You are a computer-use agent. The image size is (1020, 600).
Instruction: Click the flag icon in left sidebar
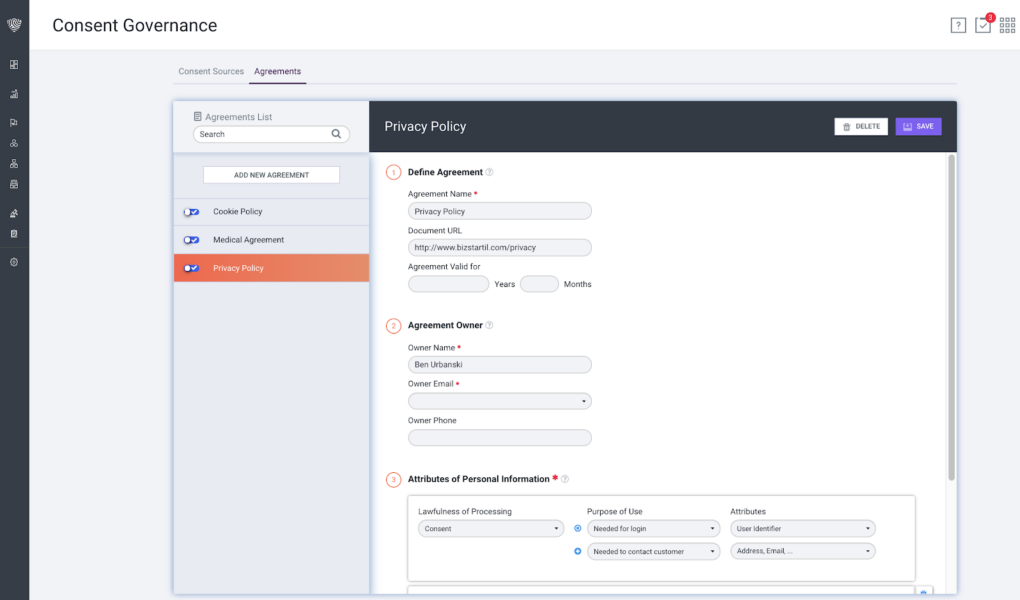click(x=14, y=123)
